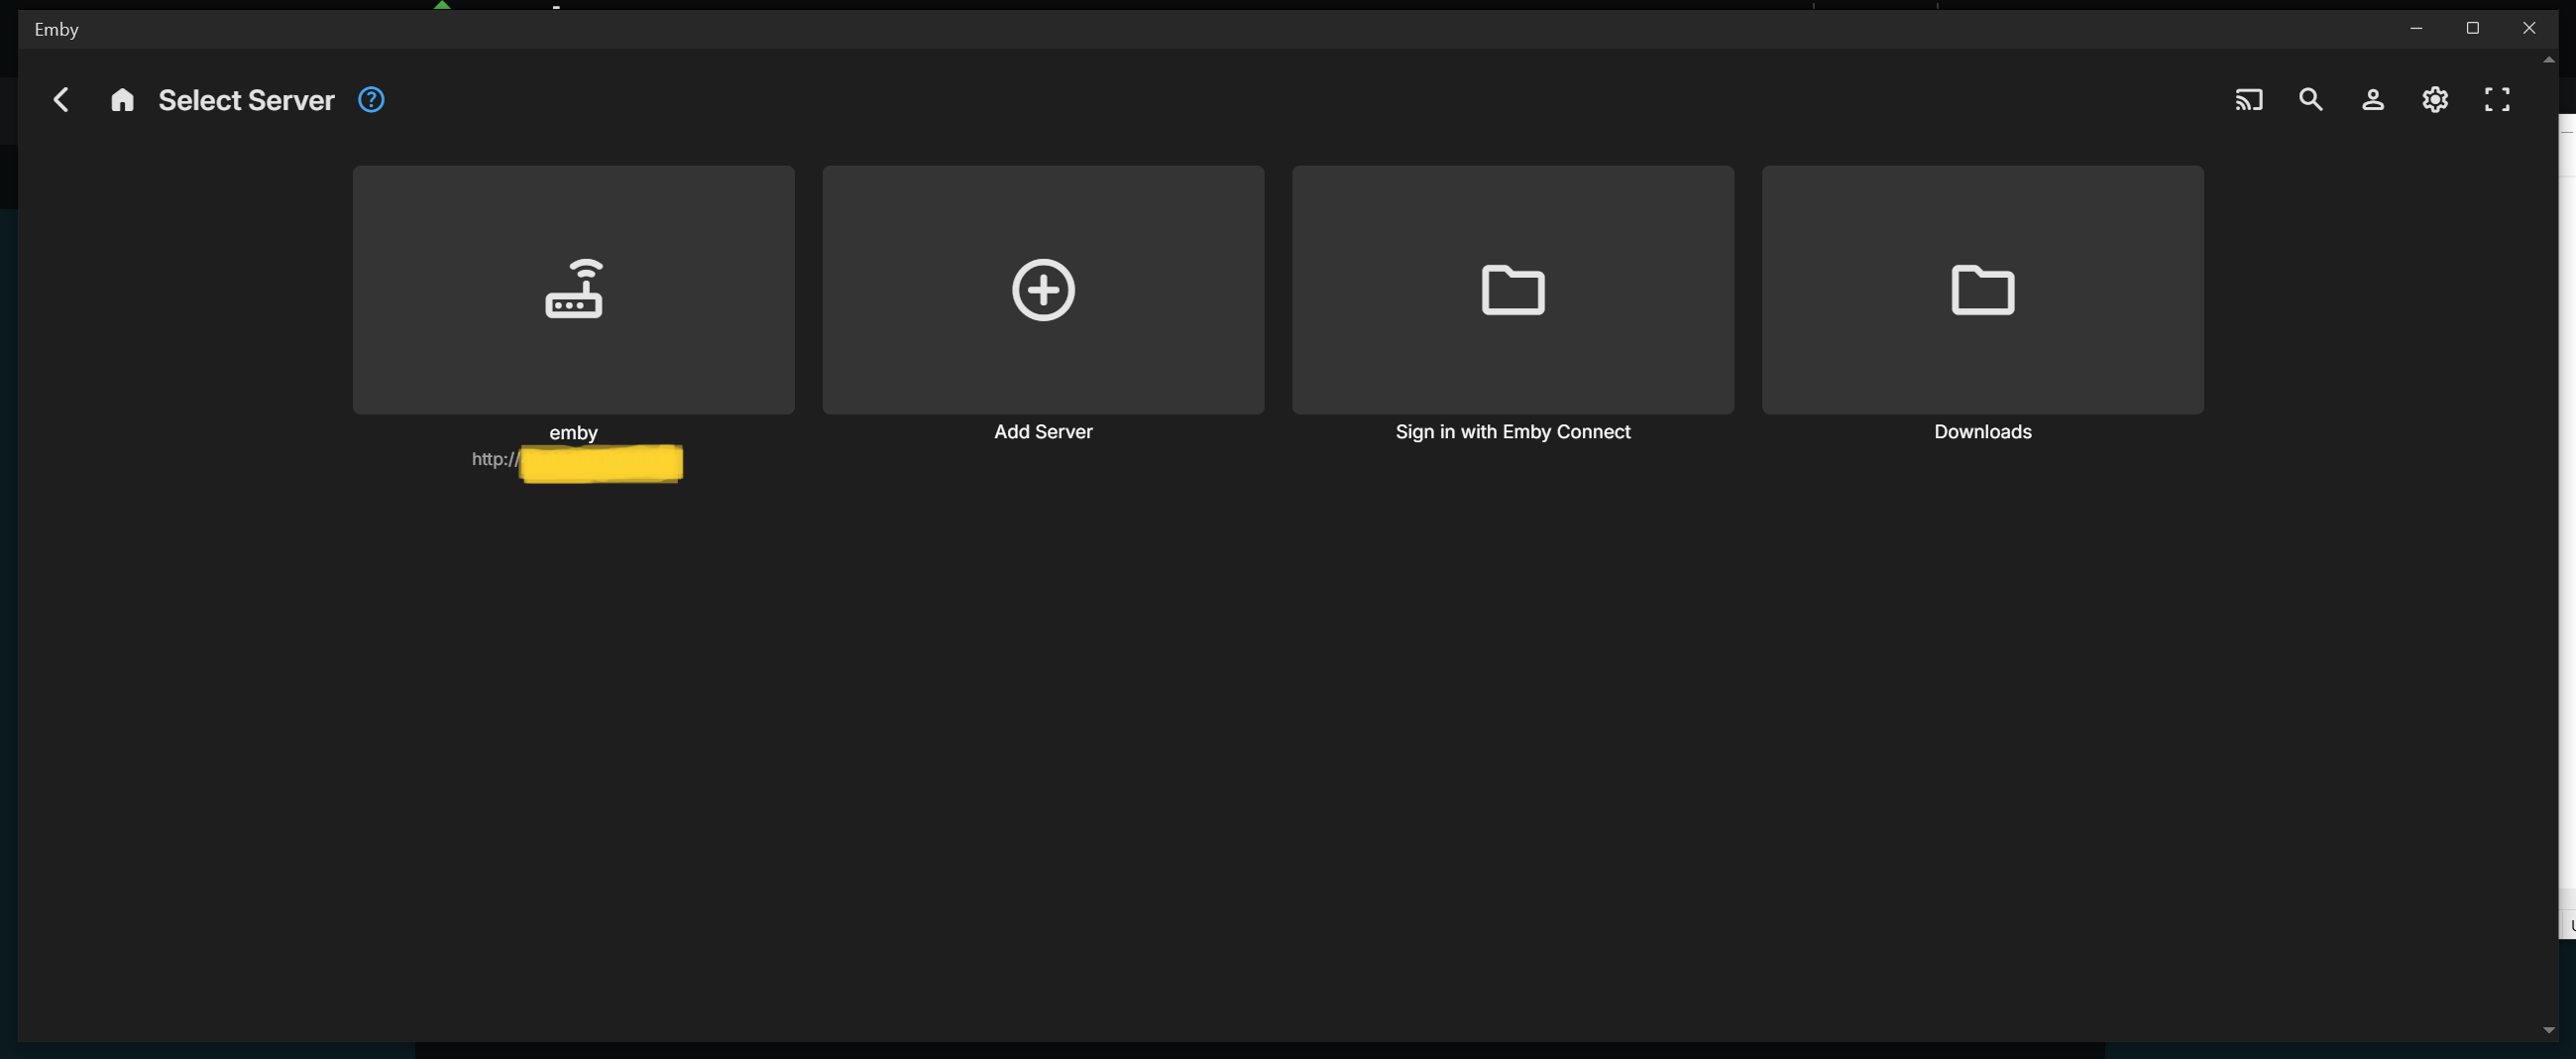
Task: Open the user profile menu
Action: (x=2373, y=99)
